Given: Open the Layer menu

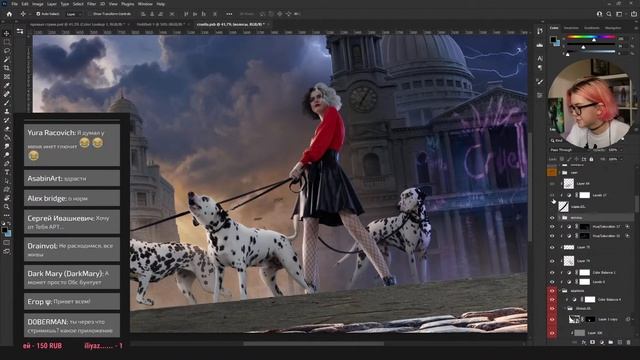Looking at the screenshot, I should (52, 4).
